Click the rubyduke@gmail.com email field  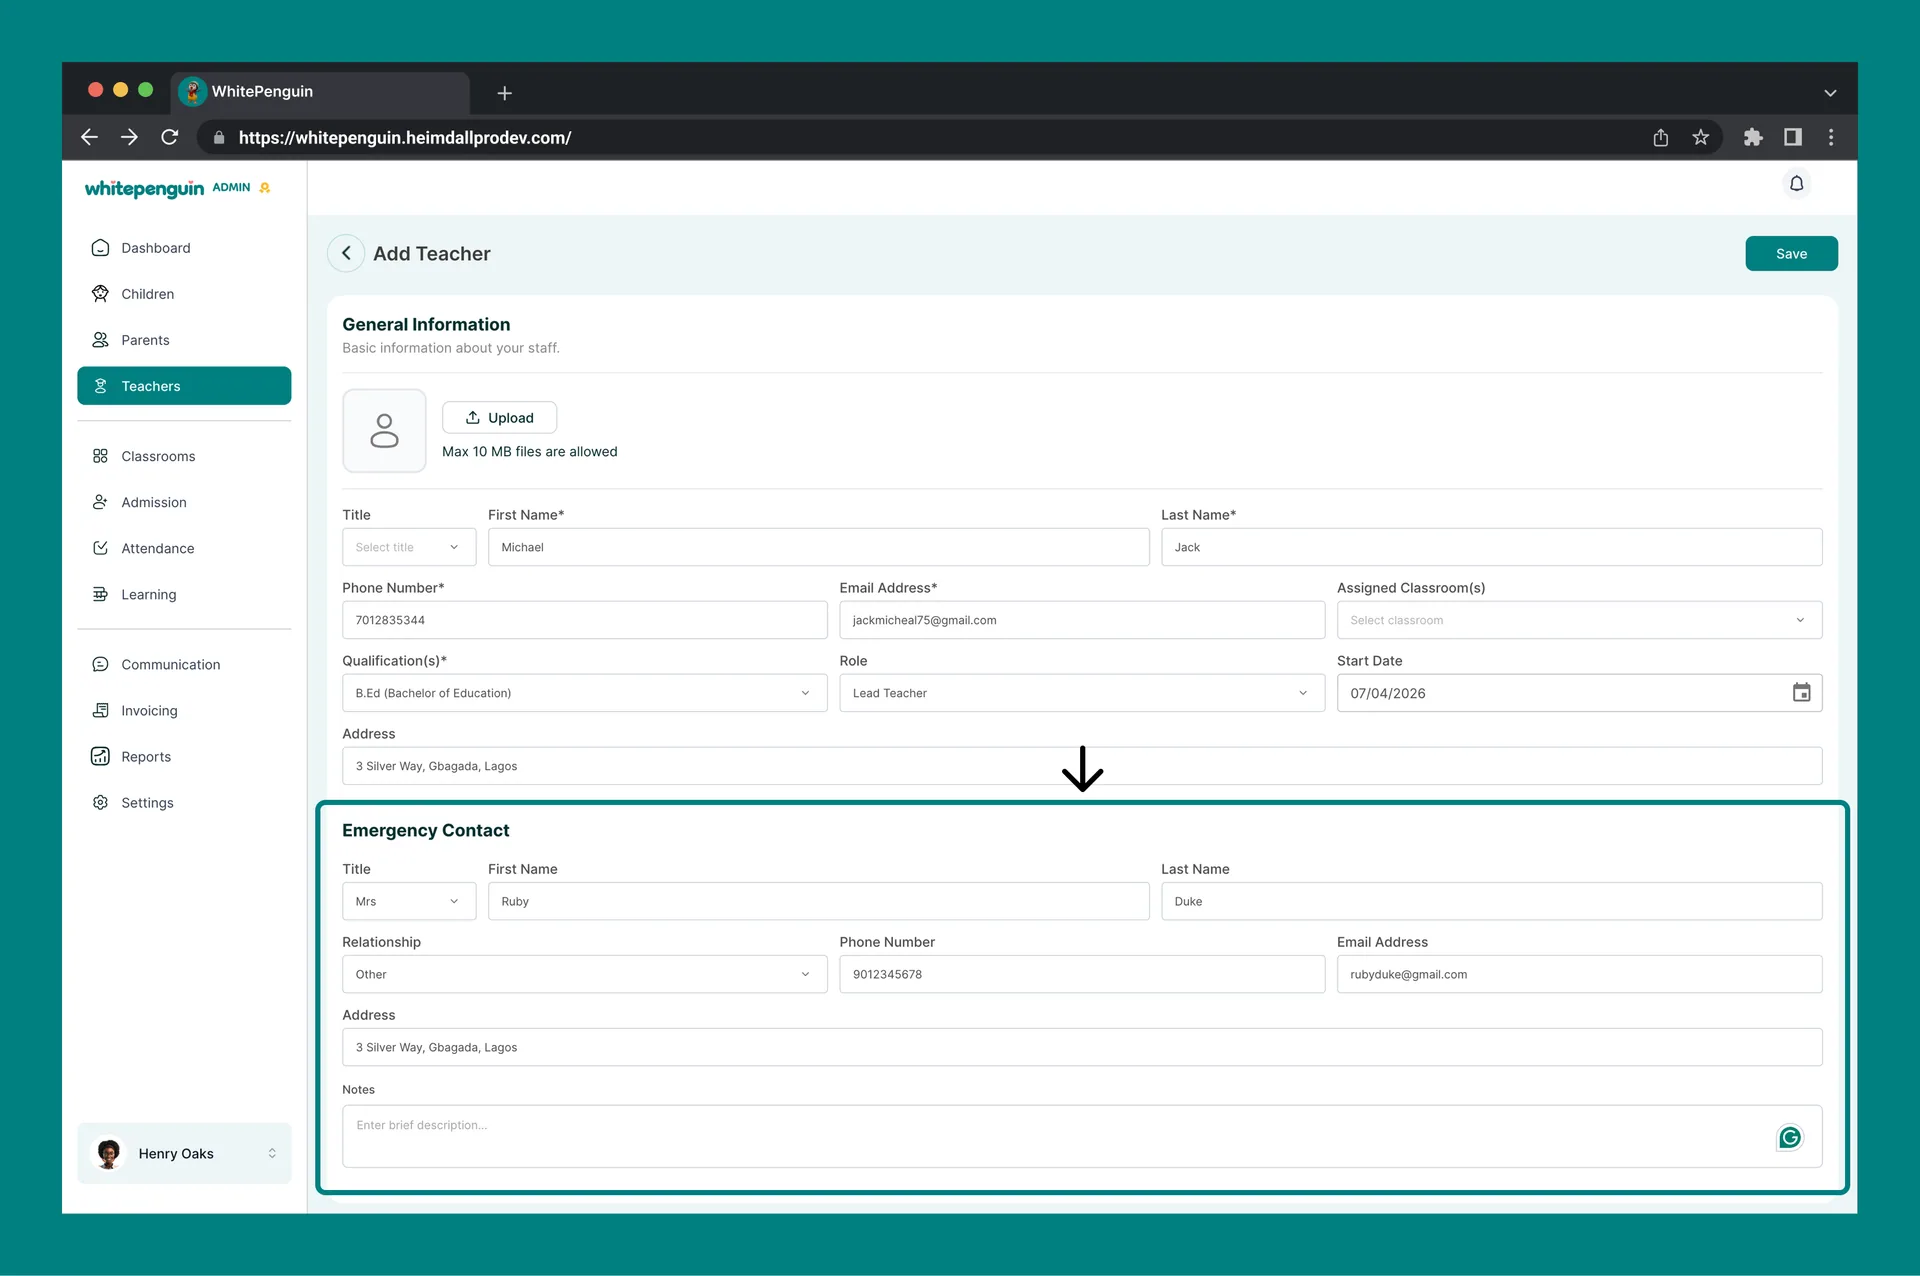point(1579,974)
